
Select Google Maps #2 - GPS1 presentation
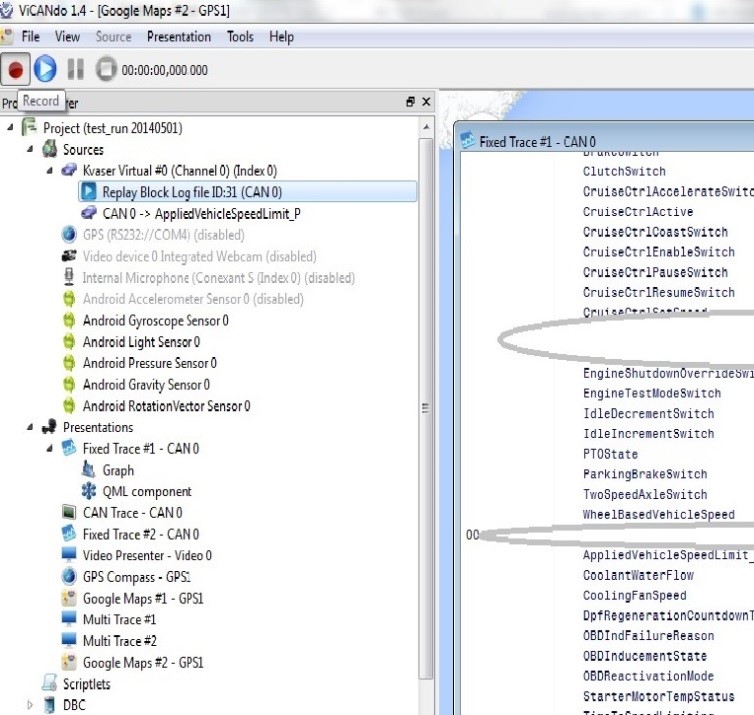(143, 662)
